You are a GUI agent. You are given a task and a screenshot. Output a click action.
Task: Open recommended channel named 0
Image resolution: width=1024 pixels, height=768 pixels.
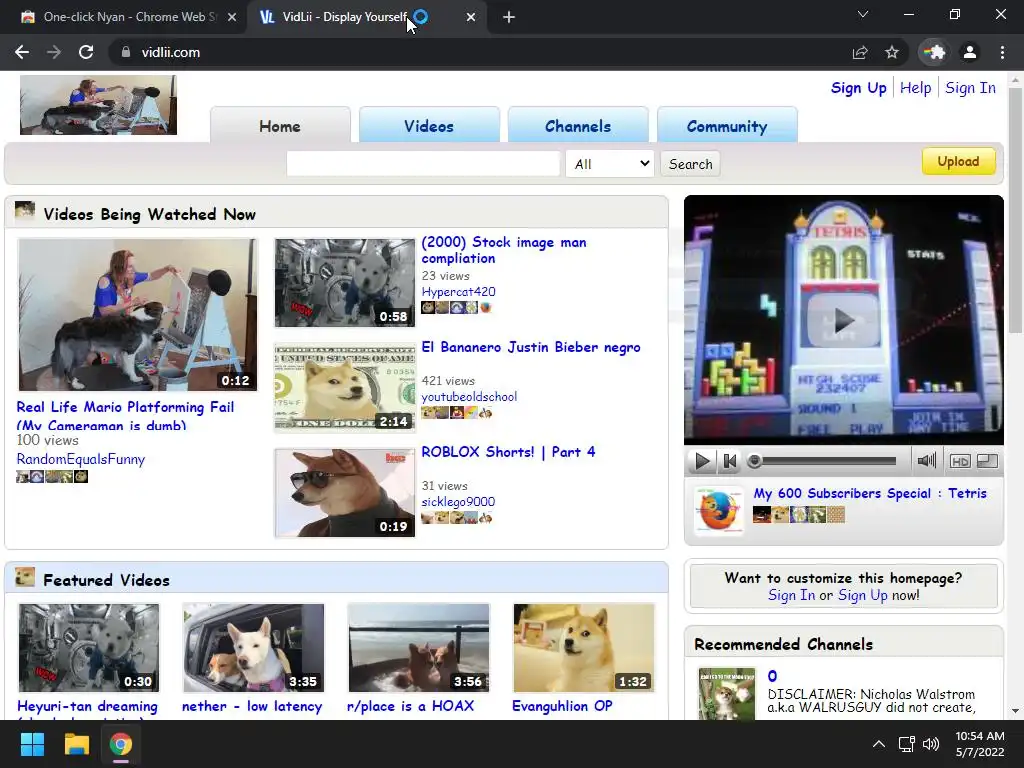point(772,676)
